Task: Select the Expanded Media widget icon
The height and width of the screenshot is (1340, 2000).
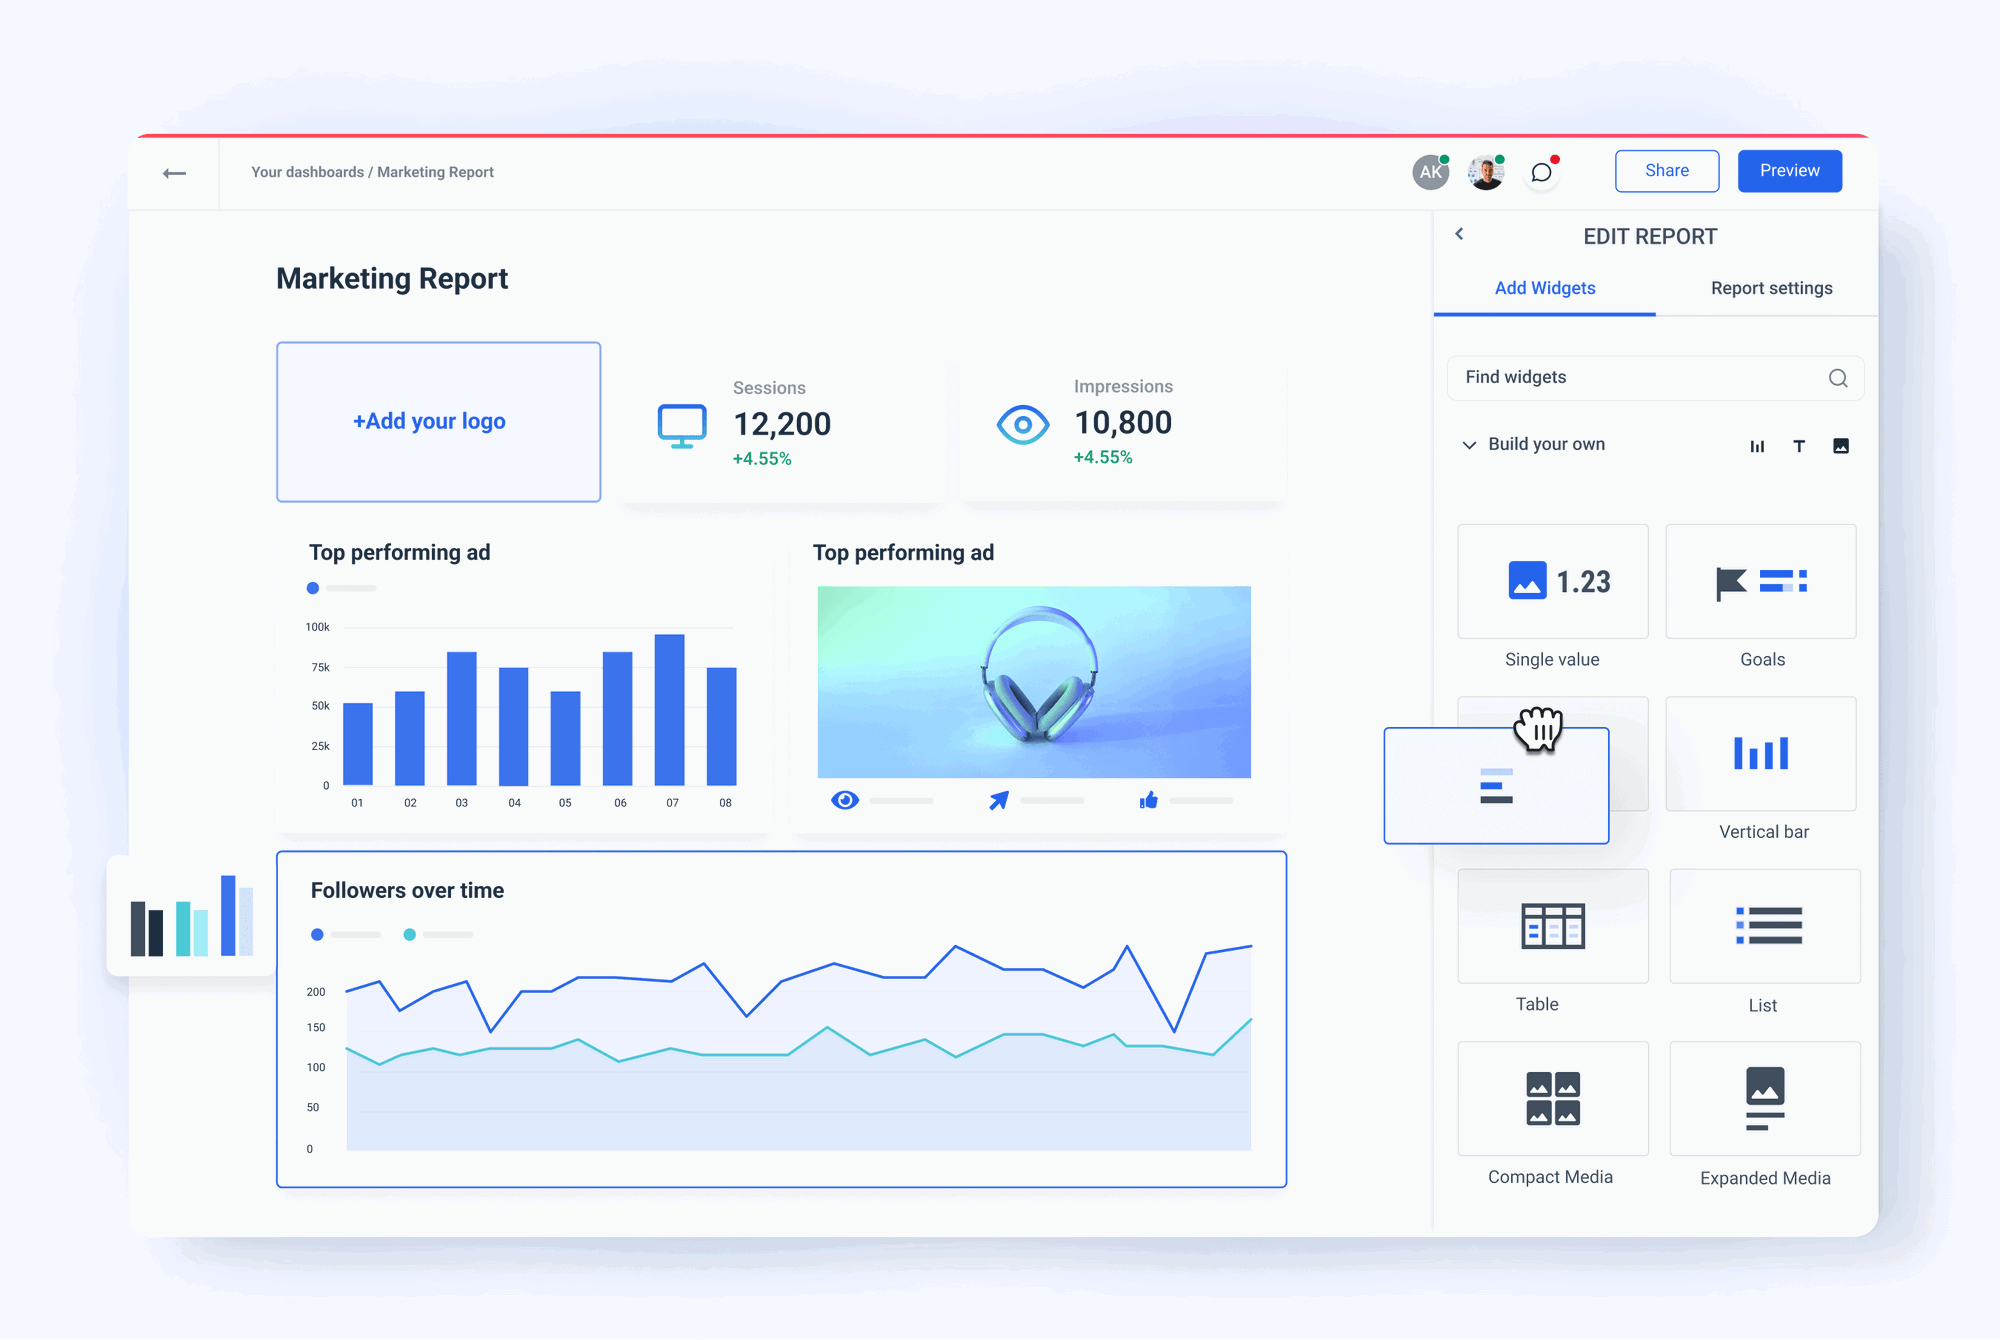Action: point(1764,1098)
